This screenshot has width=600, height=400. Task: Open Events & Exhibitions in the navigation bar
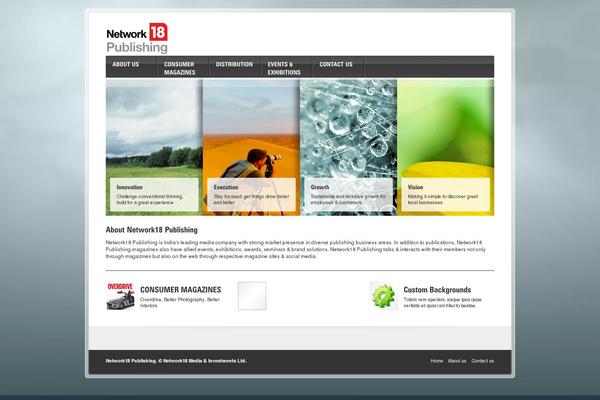(x=284, y=68)
